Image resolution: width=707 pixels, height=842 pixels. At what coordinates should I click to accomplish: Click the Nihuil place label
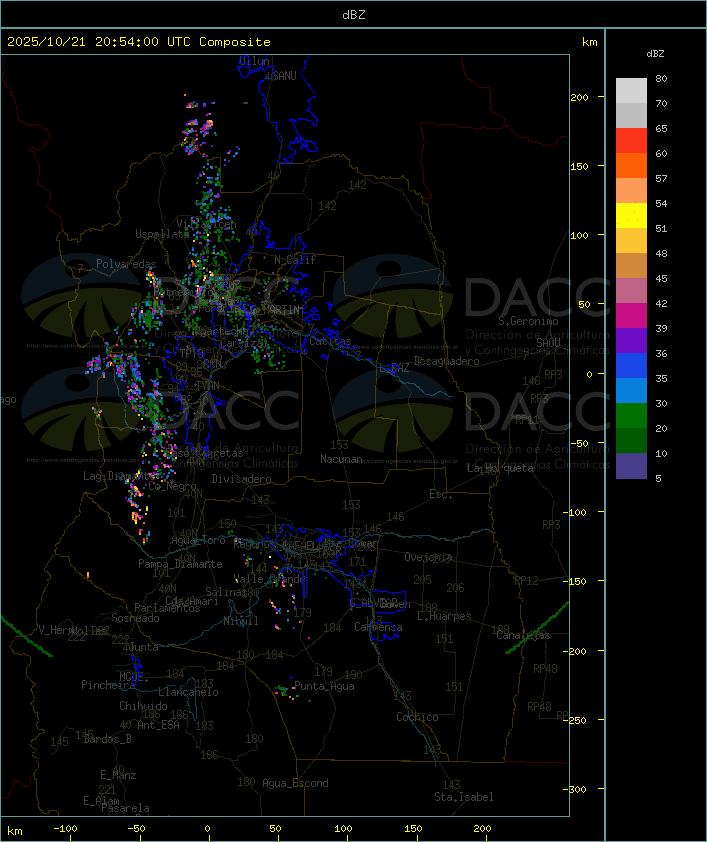point(241,621)
